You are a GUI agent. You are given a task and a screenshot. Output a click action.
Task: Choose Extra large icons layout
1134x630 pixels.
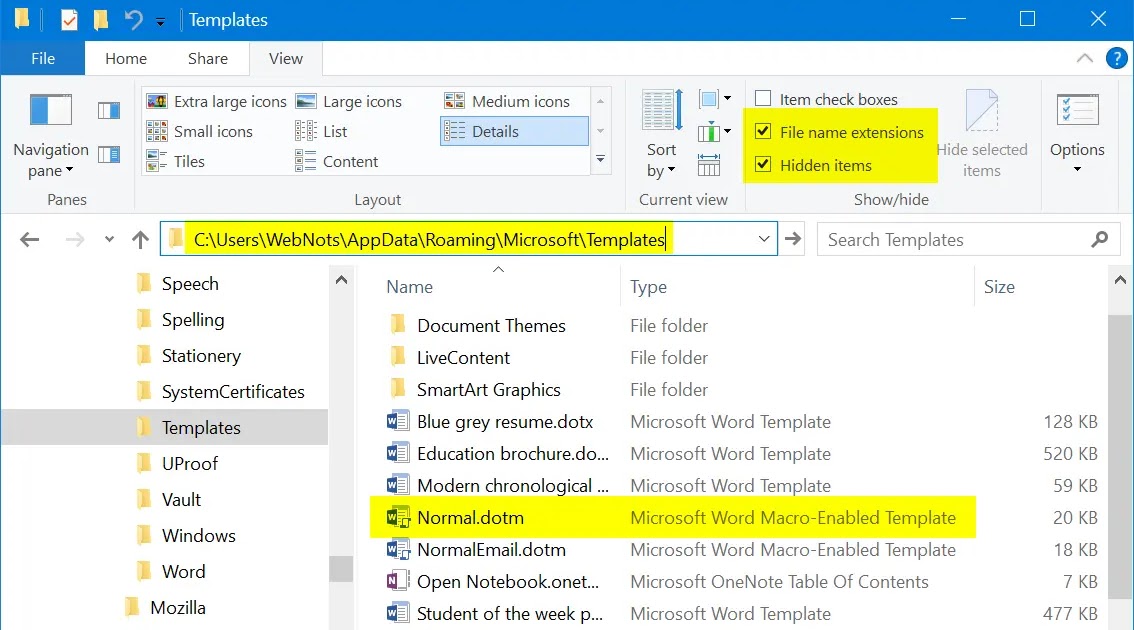[x=217, y=101]
